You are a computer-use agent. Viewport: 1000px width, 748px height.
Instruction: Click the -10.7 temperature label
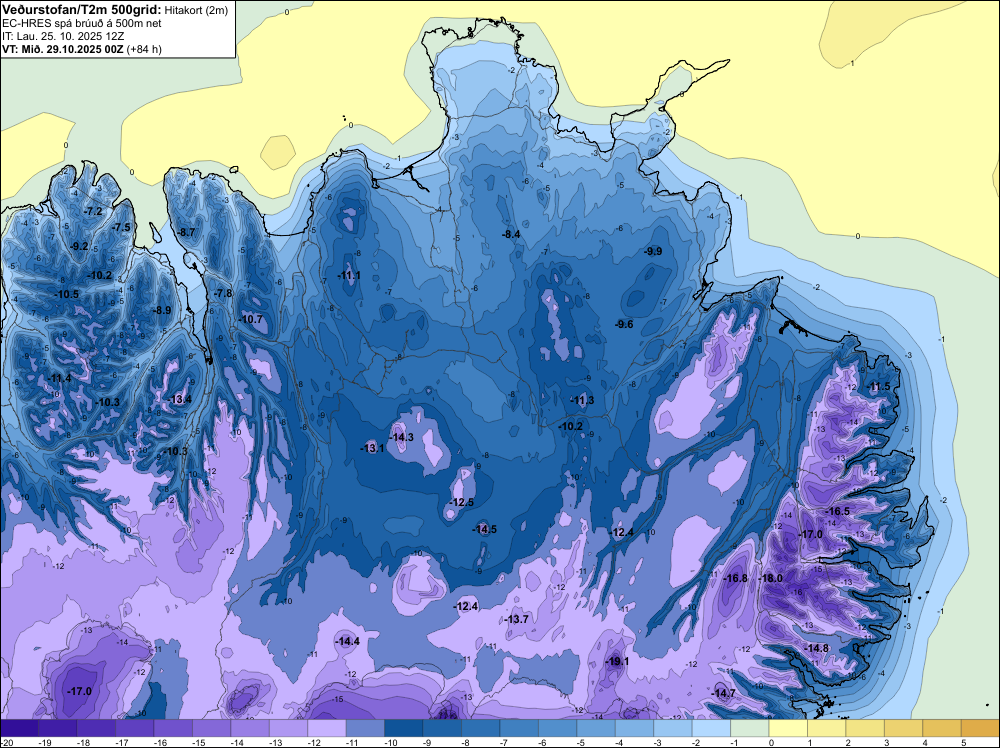pos(251,319)
